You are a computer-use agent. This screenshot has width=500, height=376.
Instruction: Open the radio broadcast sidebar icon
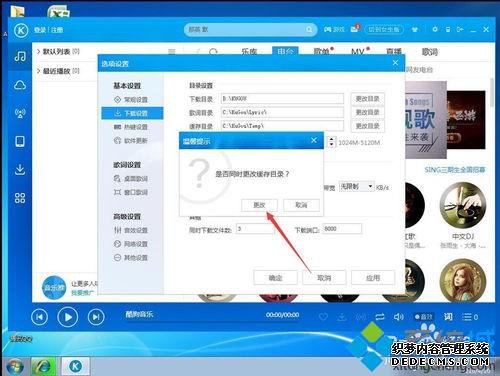[x=20, y=113]
